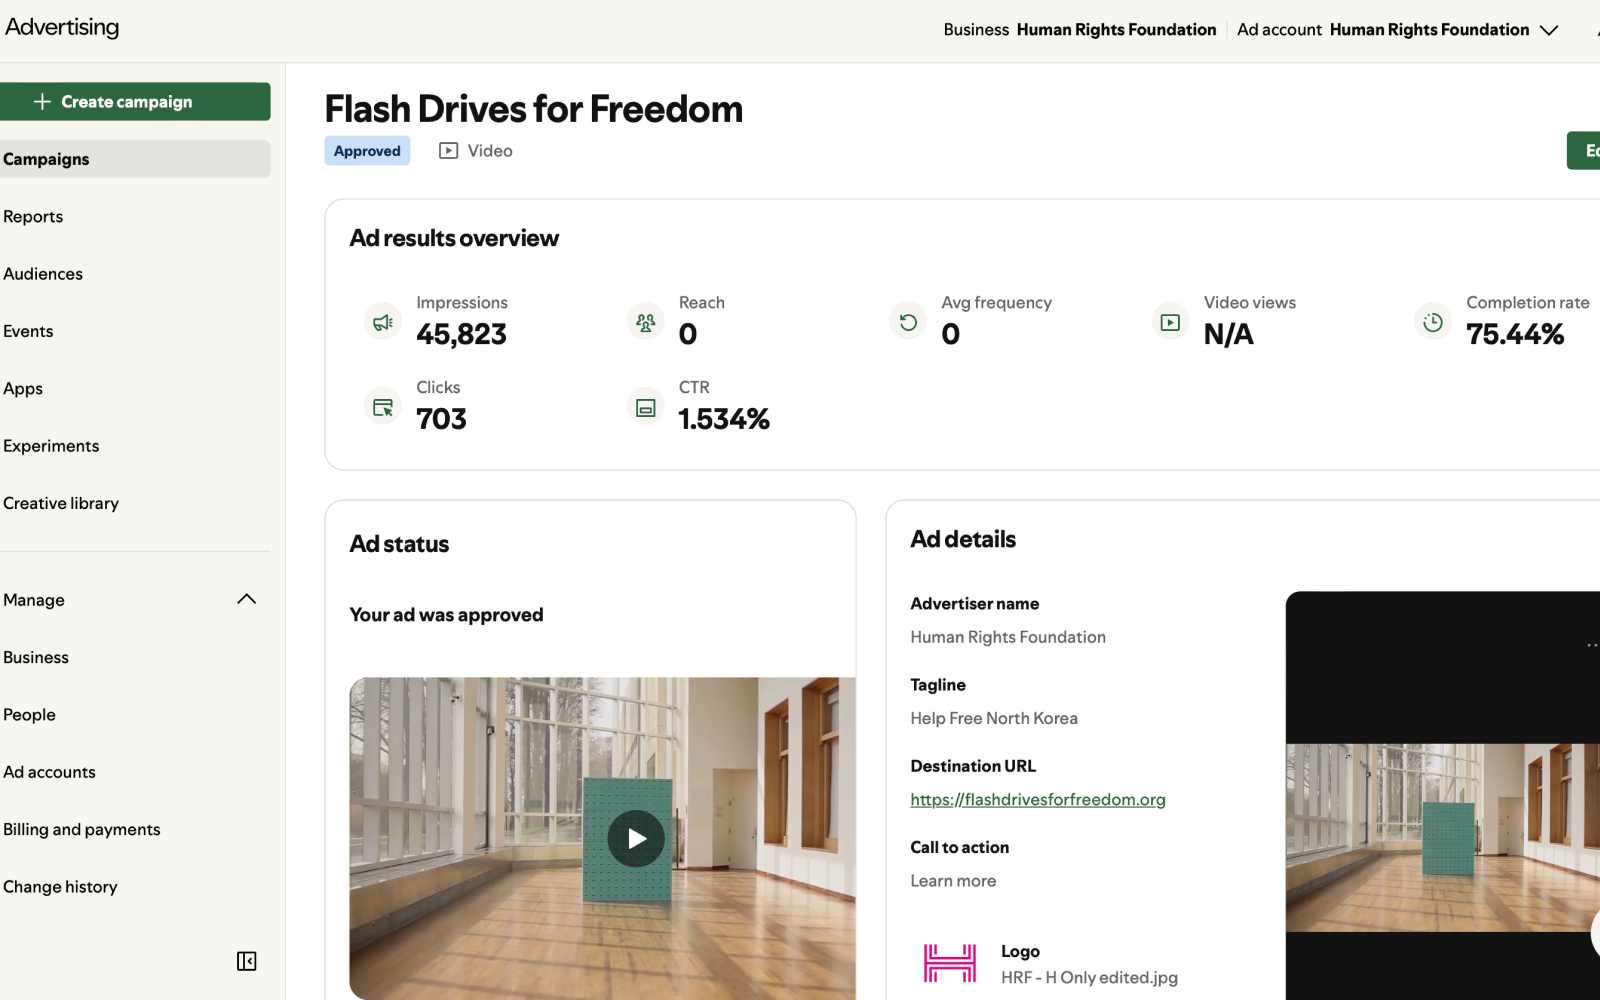
Task: Click the CTR metric icon
Action: 645,407
